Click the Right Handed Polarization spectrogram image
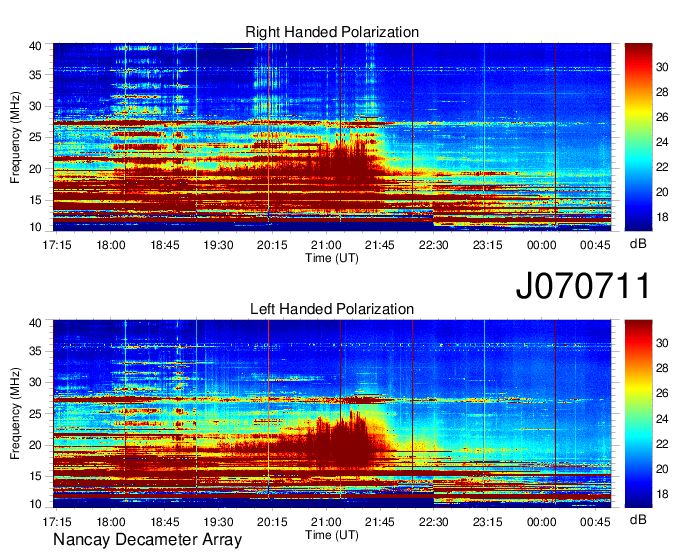Image resolution: width=680 pixels, height=552 pixels. [x=332, y=137]
